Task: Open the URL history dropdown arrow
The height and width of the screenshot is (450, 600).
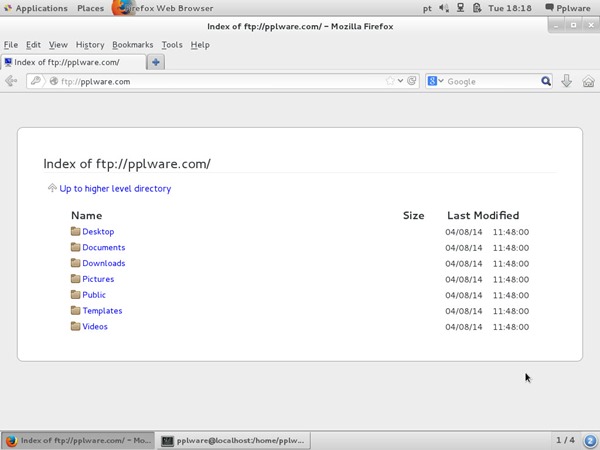Action: coord(400,81)
